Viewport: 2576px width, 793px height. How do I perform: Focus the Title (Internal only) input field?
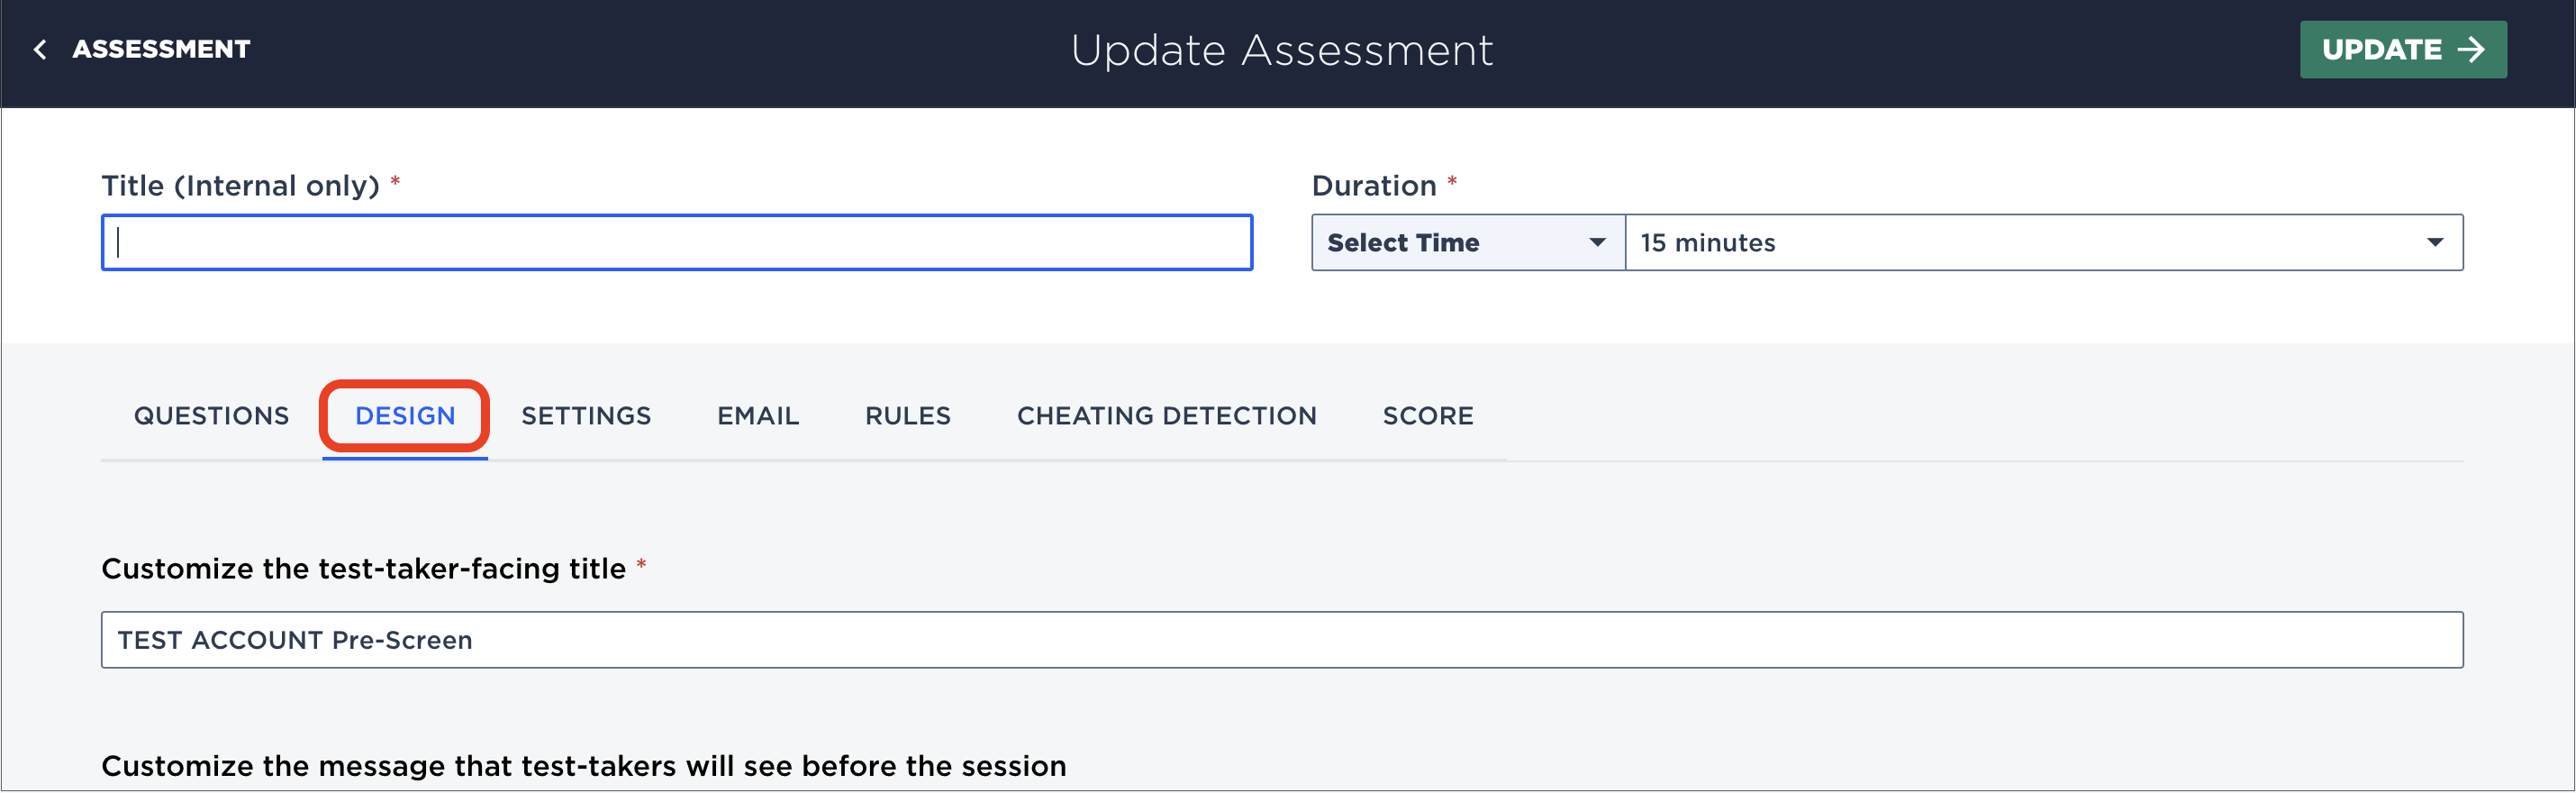676,242
